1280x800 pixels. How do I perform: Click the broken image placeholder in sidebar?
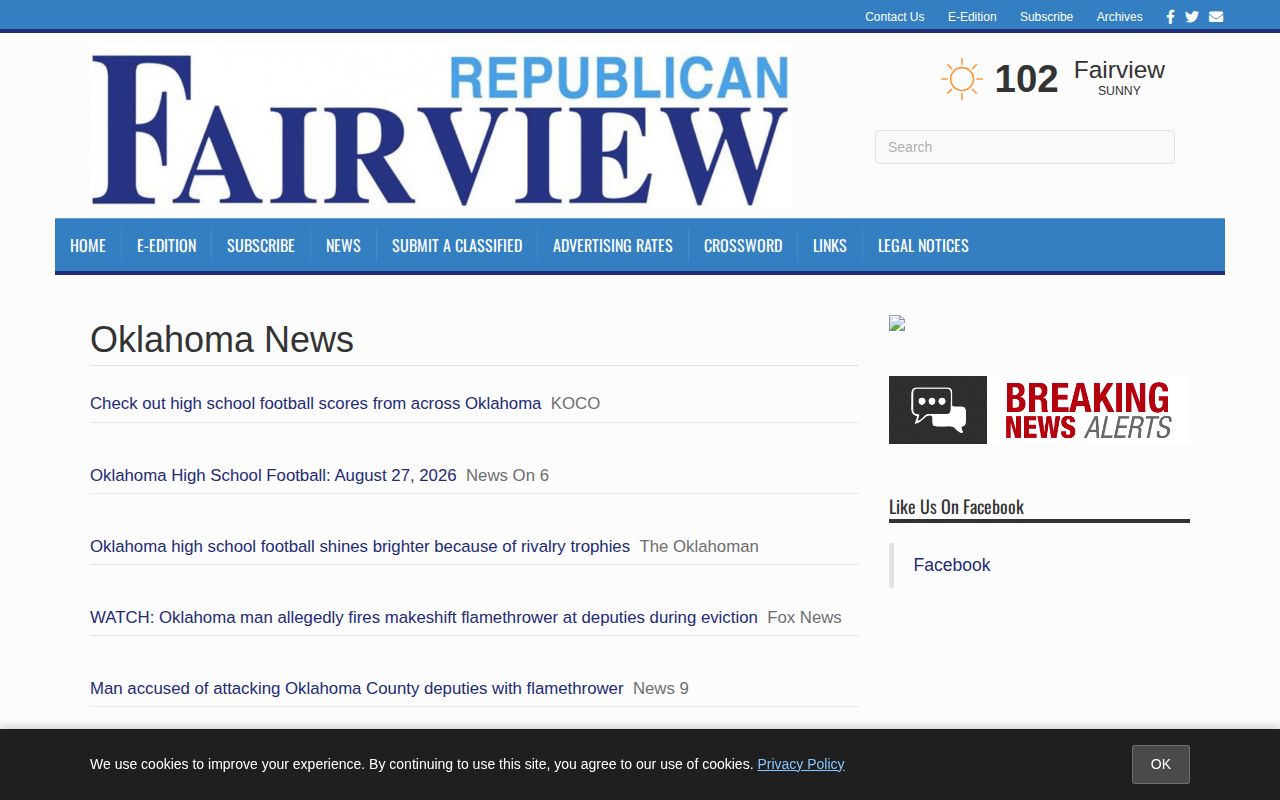[897, 323]
